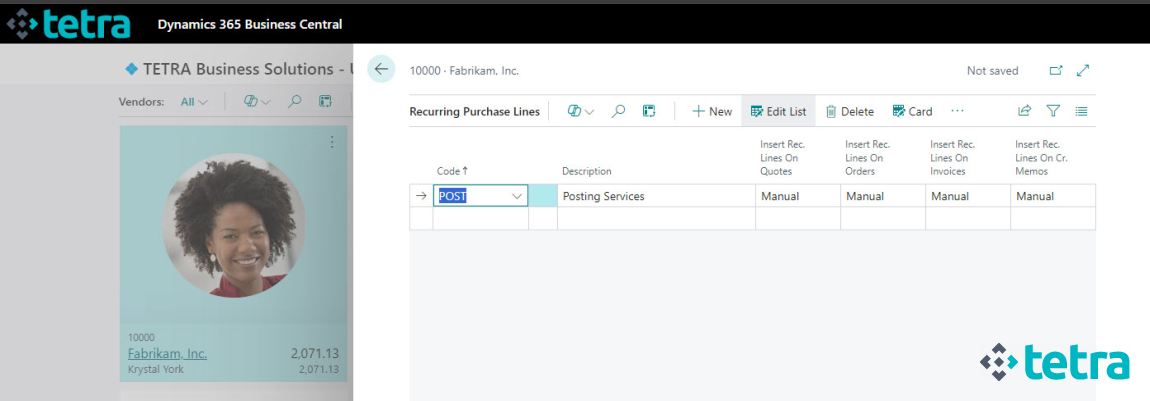Search the Vendors list in background
This screenshot has height=401, width=1150.
pyautogui.click(x=296, y=102)
